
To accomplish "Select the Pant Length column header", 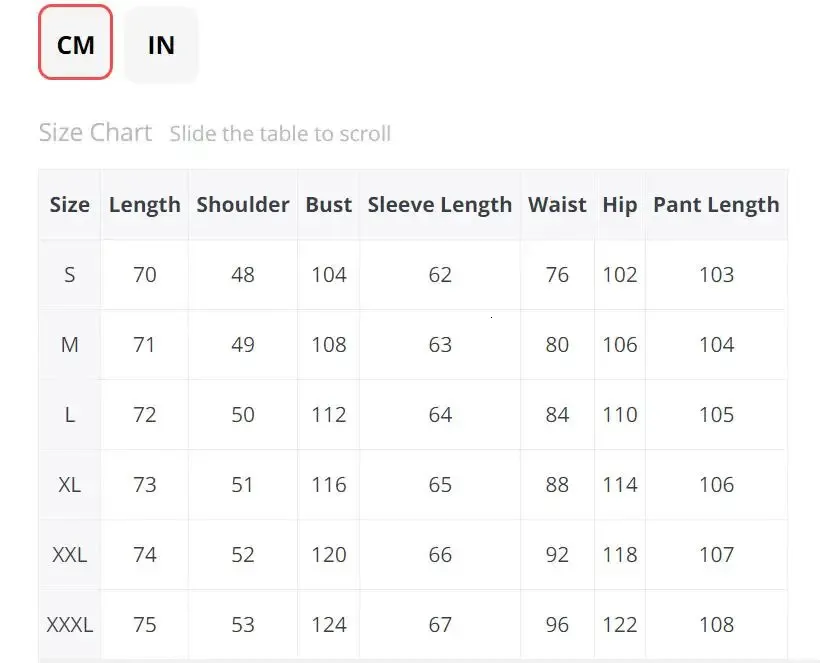I will (x=716, y=205).
